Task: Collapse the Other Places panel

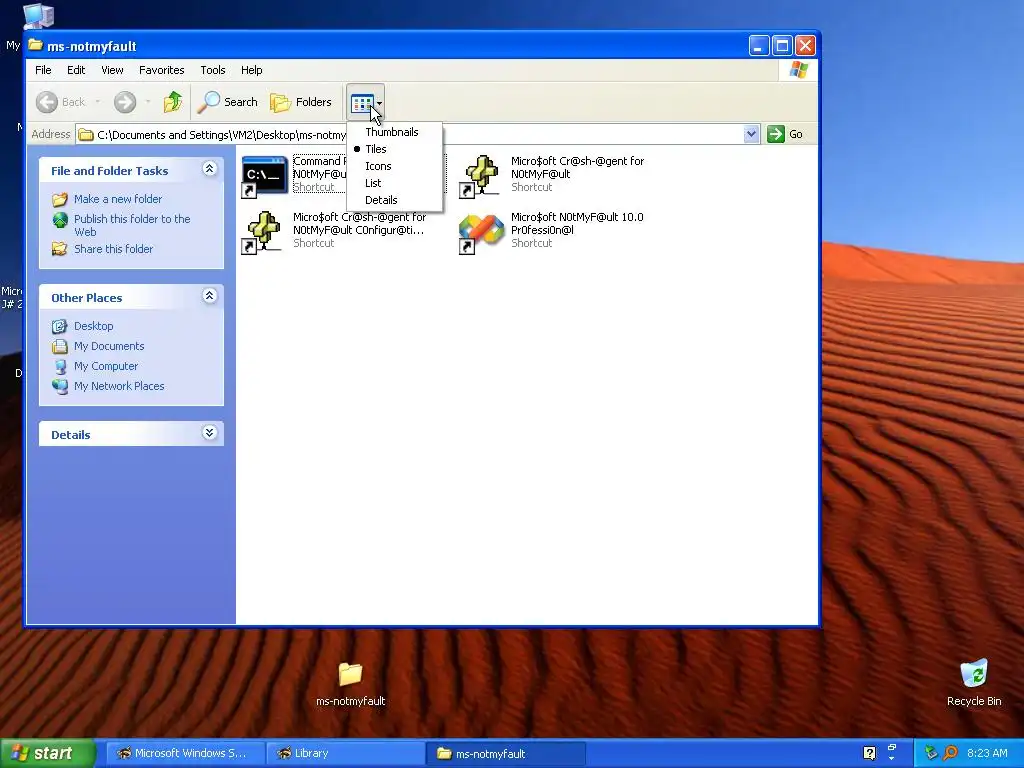Action: [210, 296]
